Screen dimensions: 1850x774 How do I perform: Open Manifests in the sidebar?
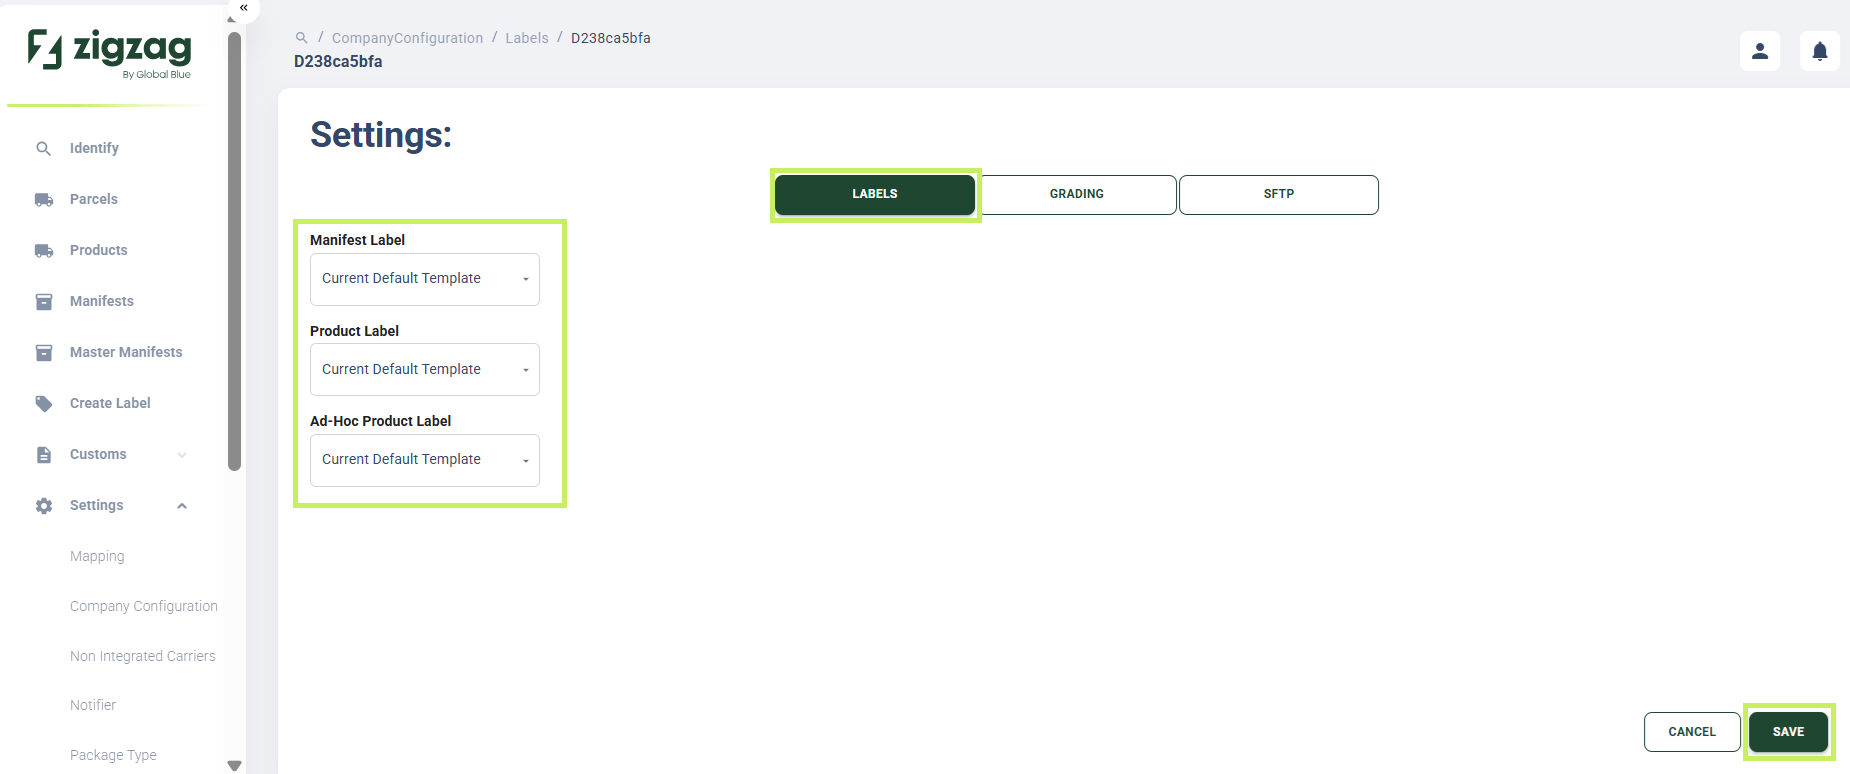pyautogui.click(x=102, y=301)
